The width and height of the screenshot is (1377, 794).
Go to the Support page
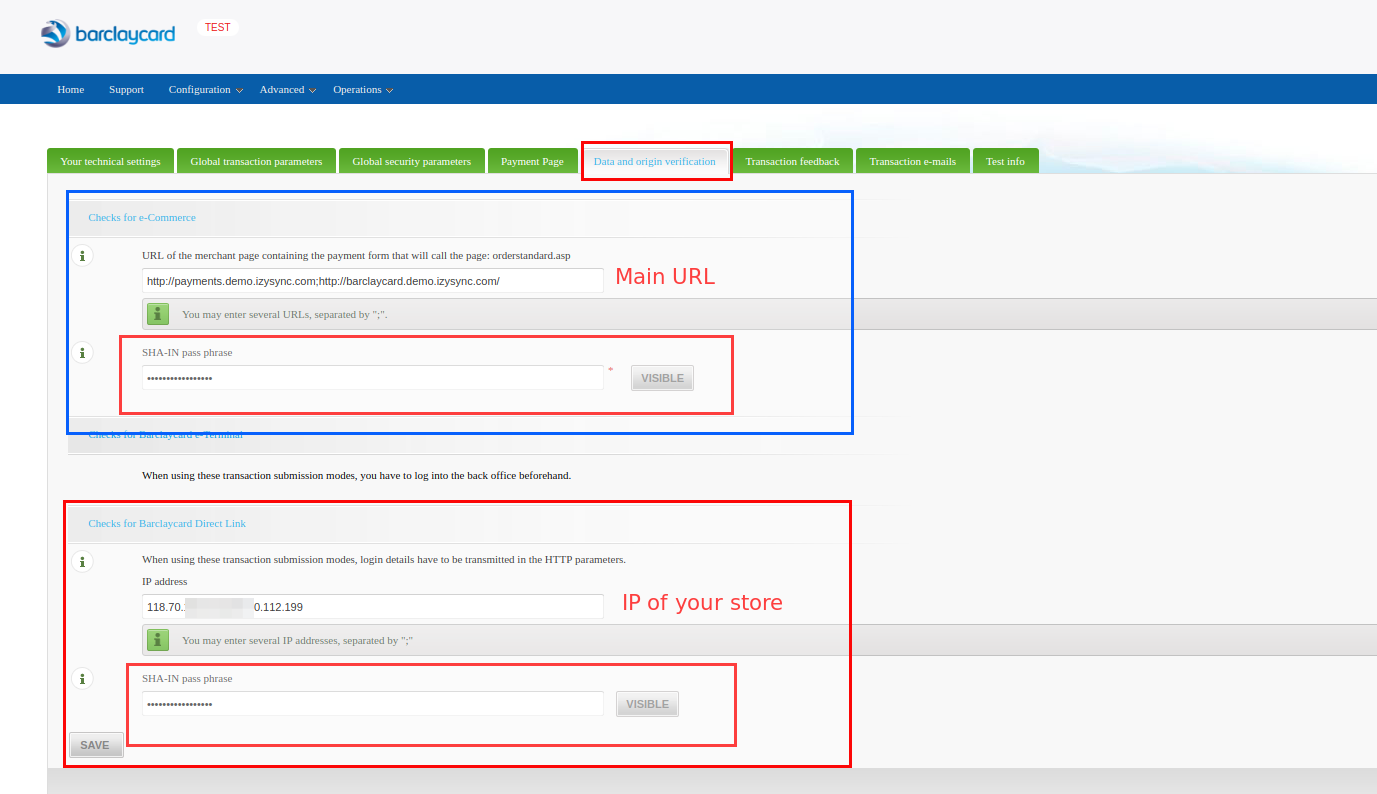[126, 90]
